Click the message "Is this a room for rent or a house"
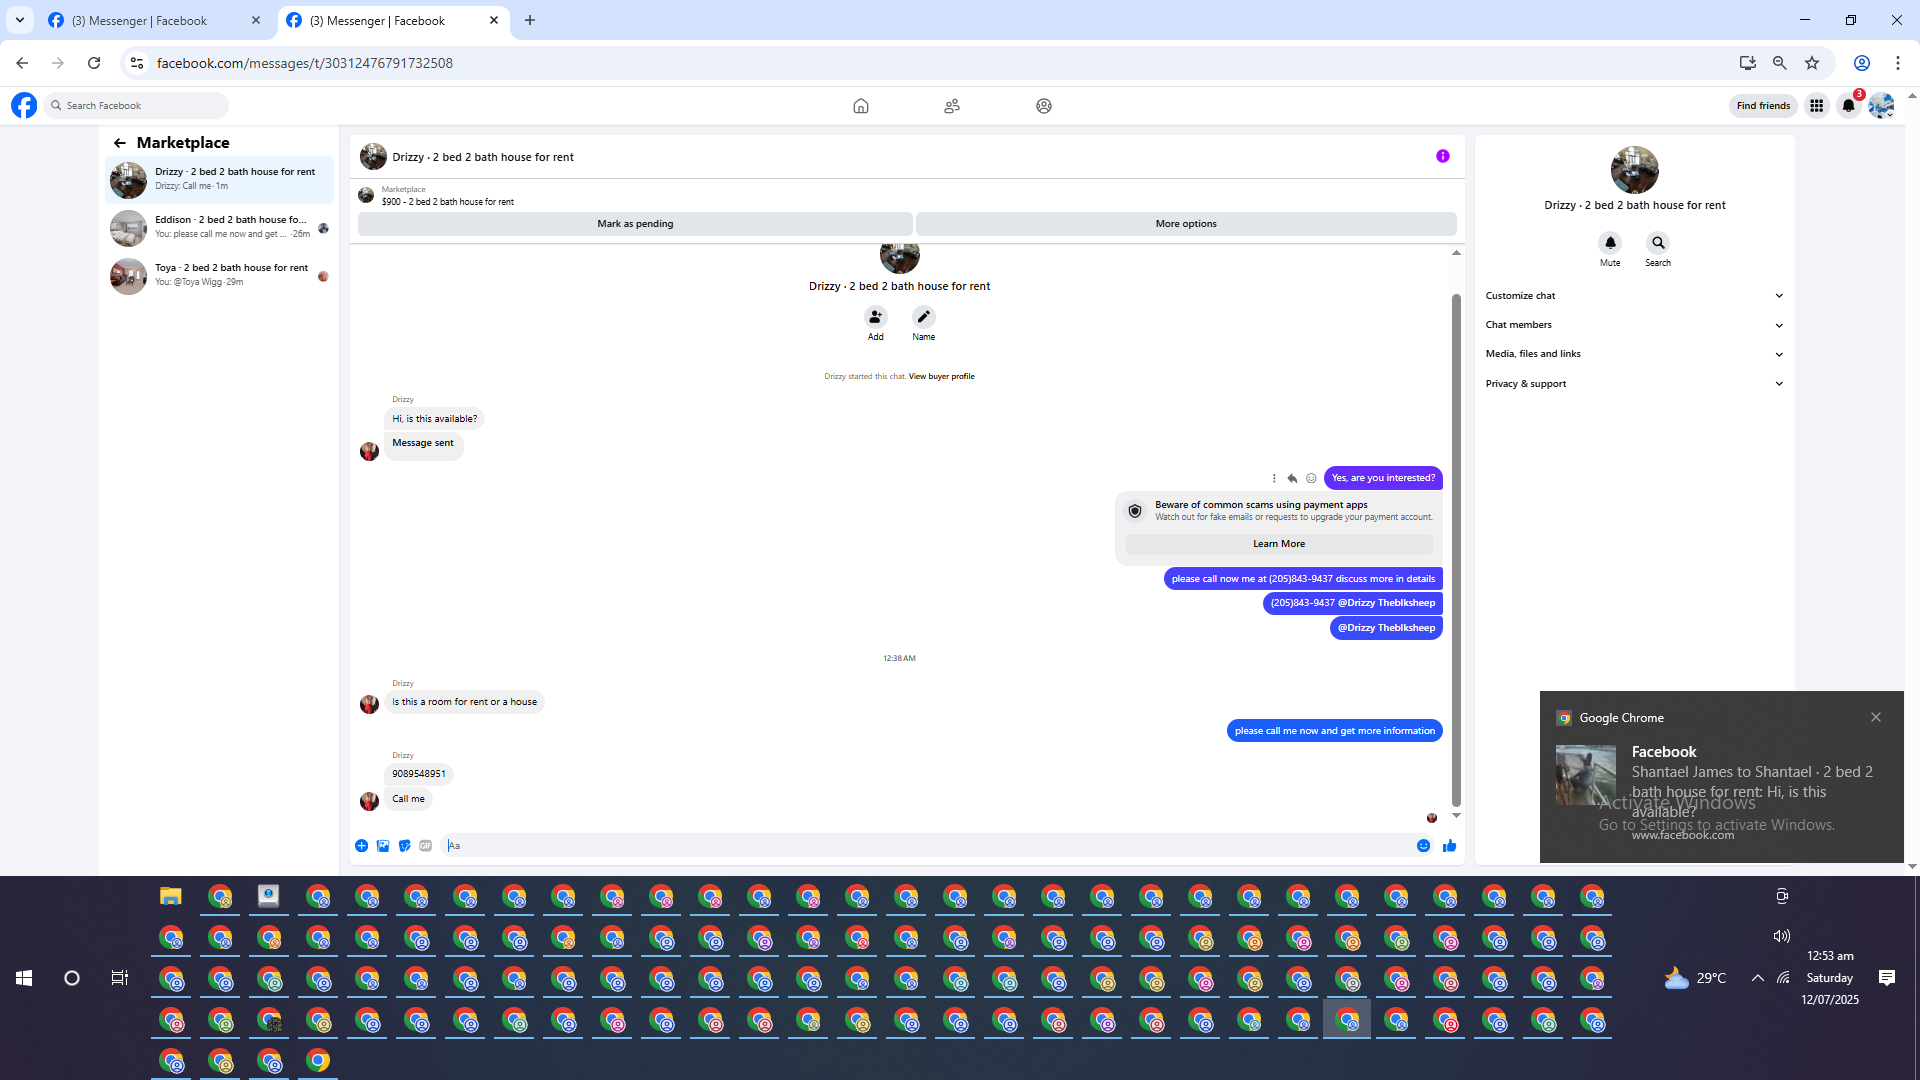 [x=464, y=702]
